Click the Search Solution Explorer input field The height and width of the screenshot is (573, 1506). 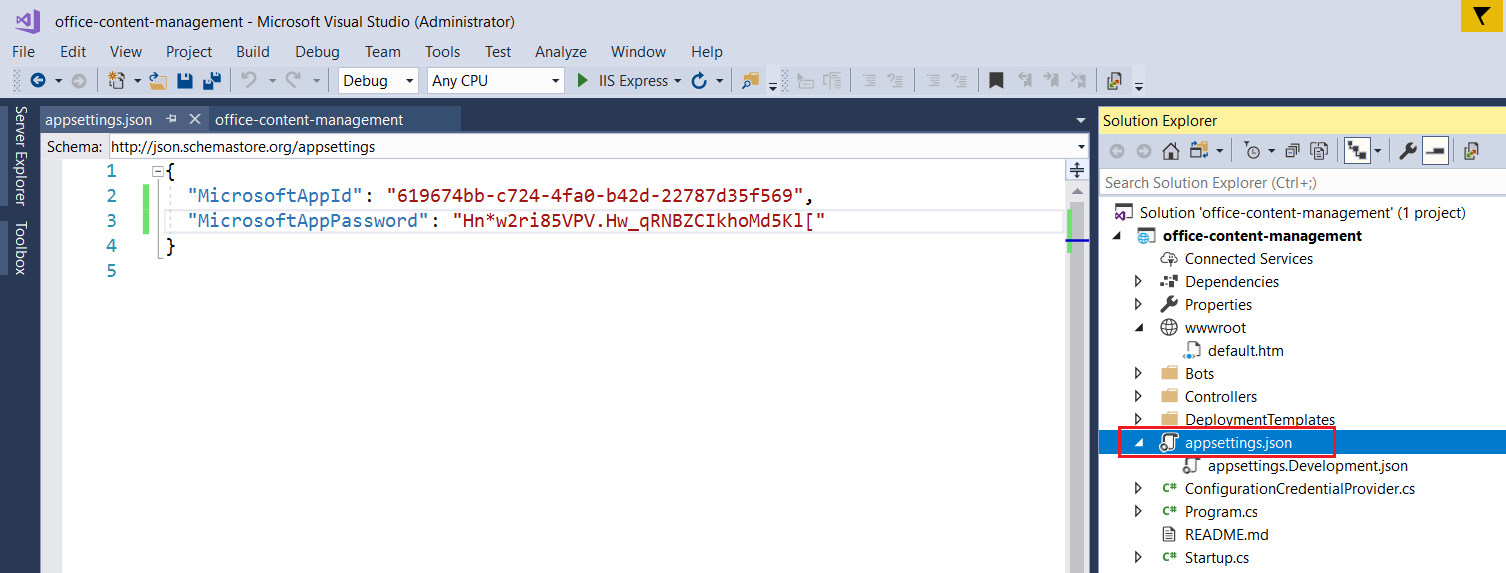click(x=1300, y=183)
